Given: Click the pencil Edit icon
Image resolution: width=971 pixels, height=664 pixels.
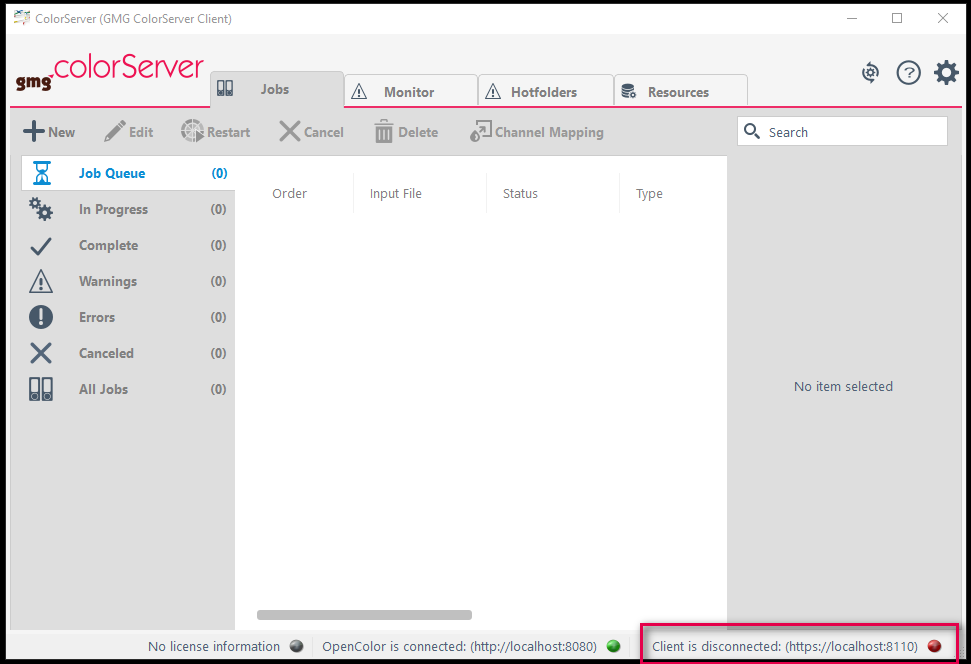Looking at the screenshot, I should [115, 131].
